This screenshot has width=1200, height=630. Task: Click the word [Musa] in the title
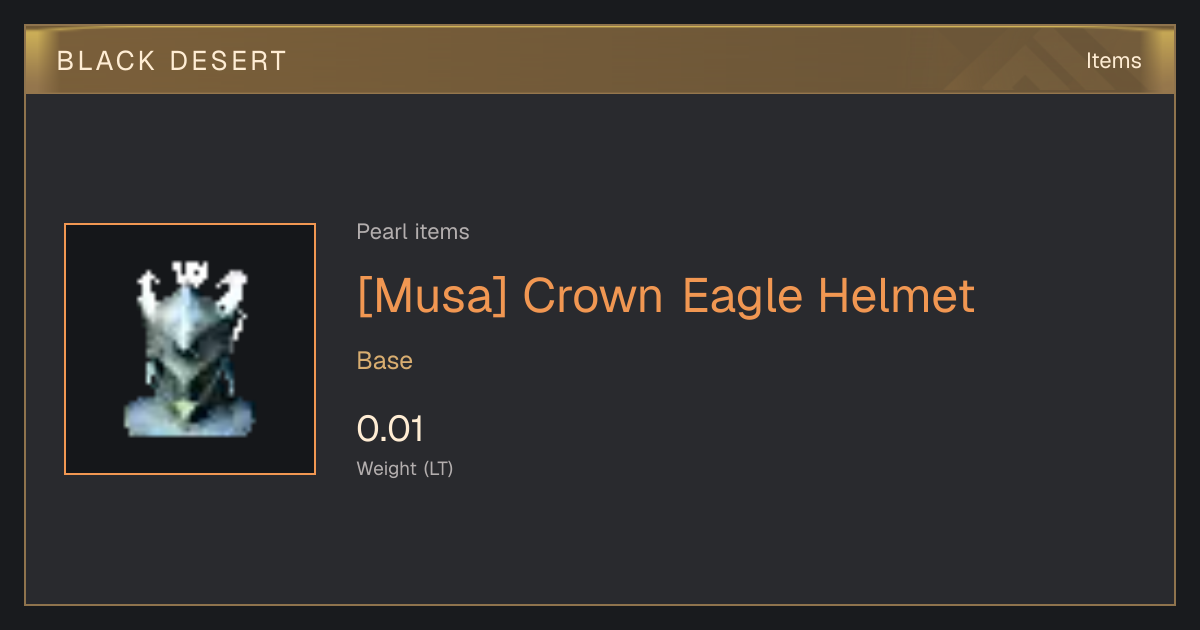tap(433, 296)
